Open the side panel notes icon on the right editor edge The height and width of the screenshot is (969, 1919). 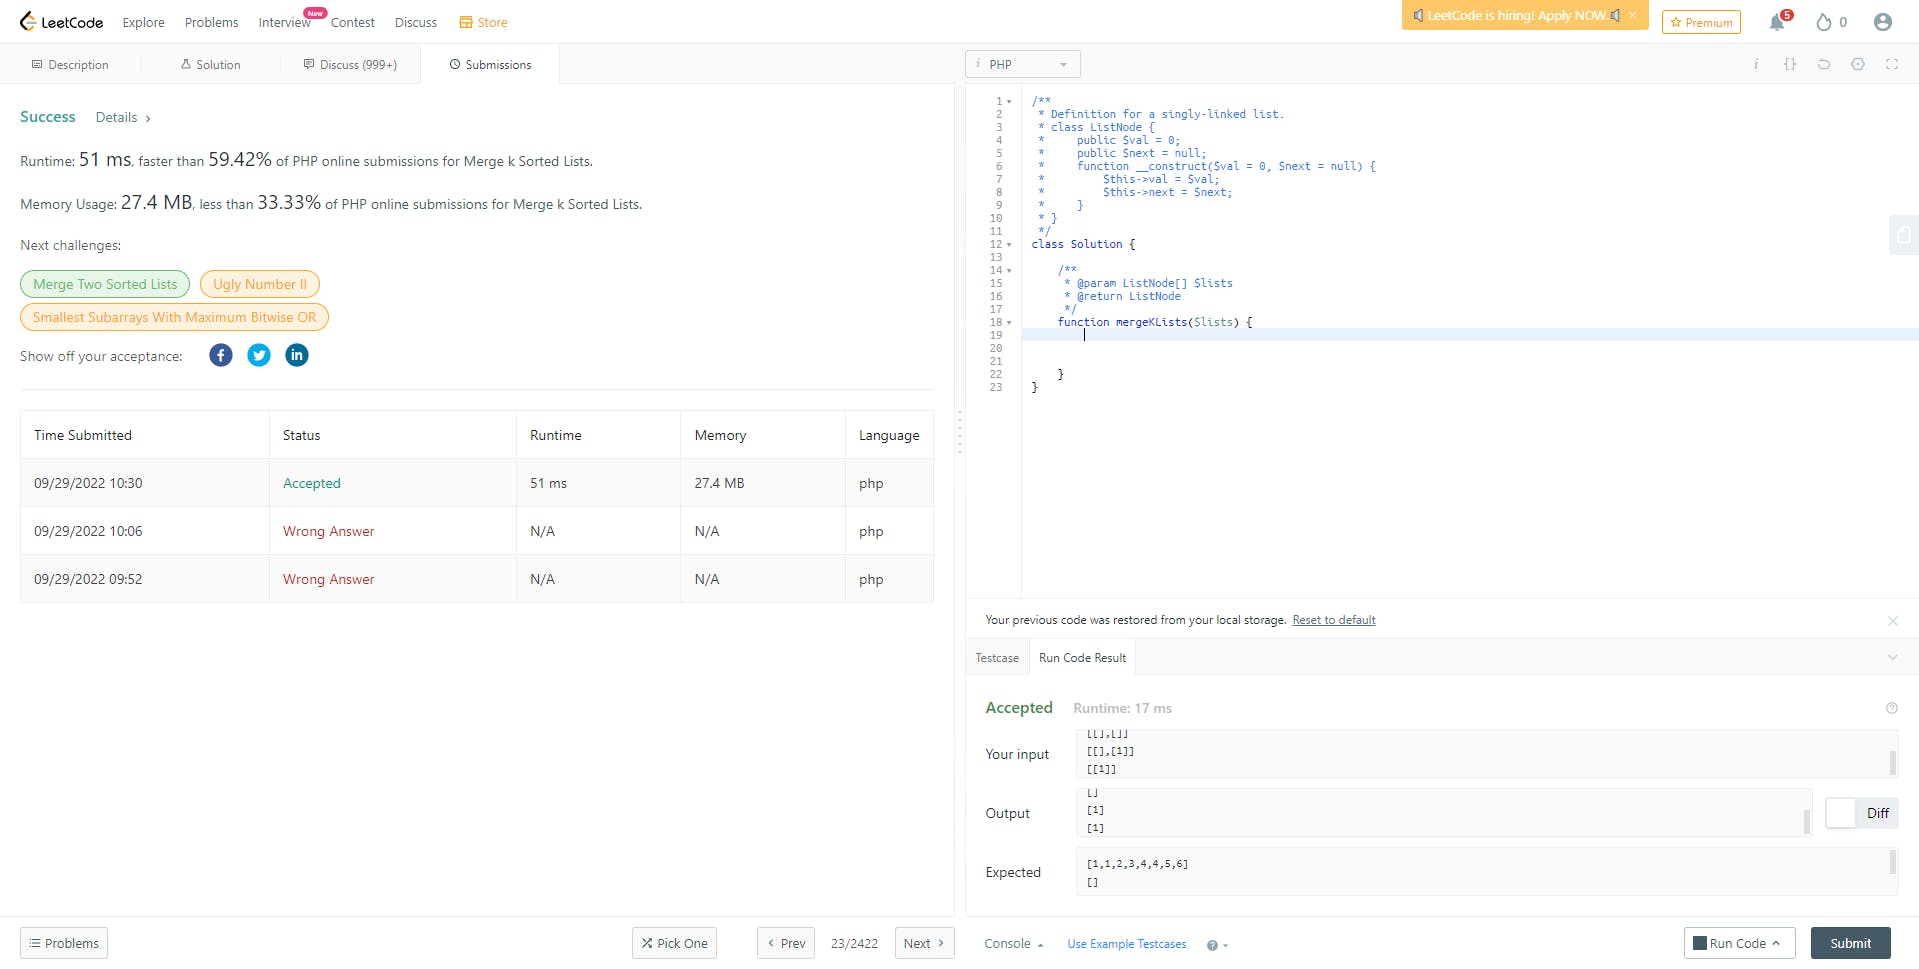tap(1904, 235)
